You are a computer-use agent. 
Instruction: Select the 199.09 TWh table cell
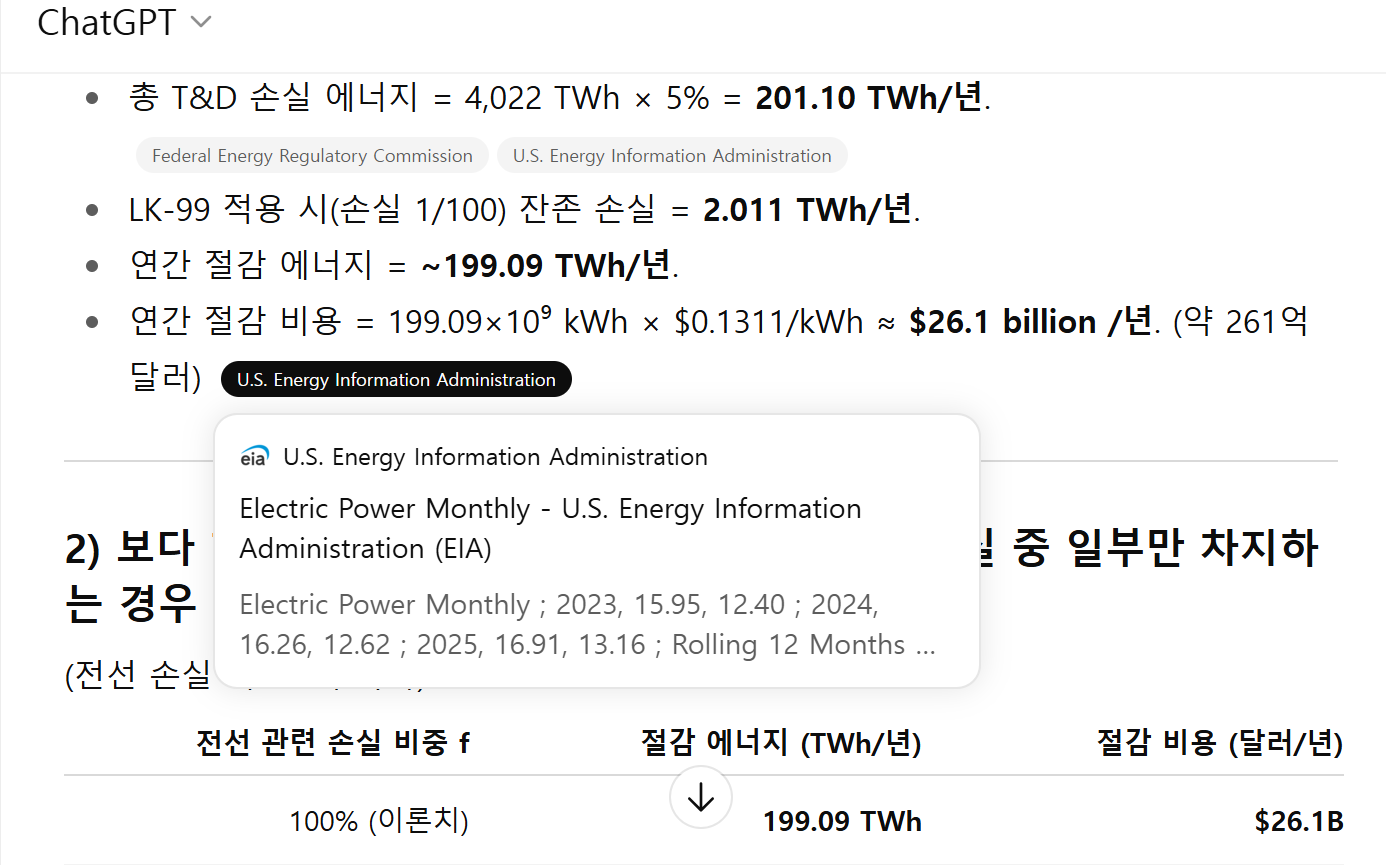click(x=842, y=822)
